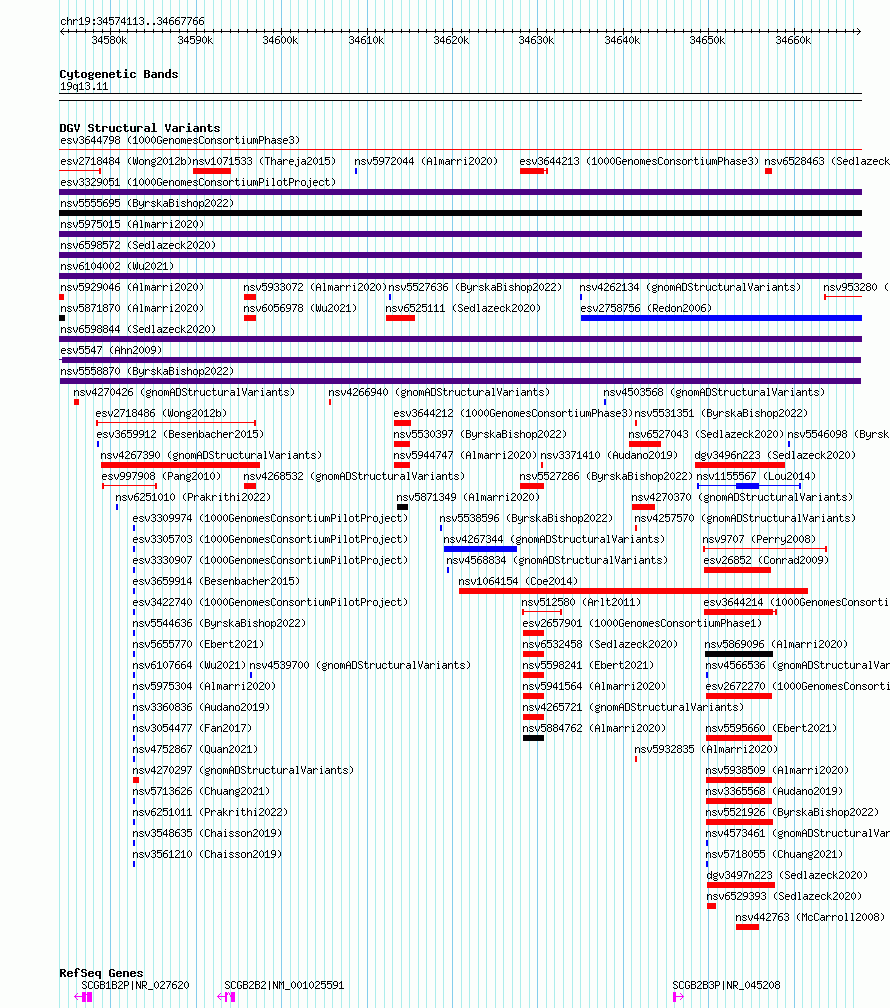This screenshot has width=890, height=1008.
Task: Click the SCGB1B2P gene glyph
Action: [x=84, y=997]
